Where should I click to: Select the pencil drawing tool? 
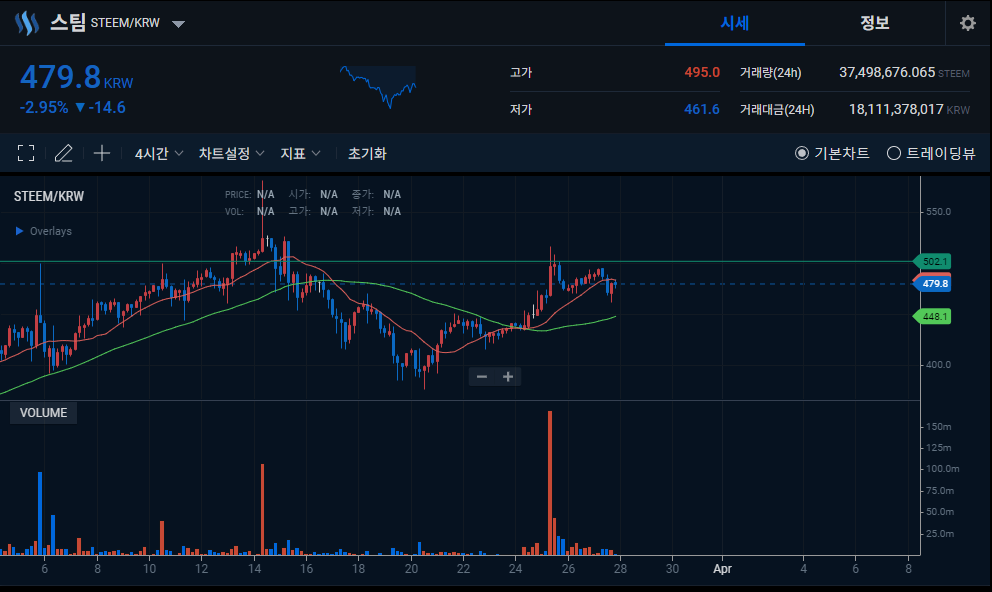pos(63,153)
